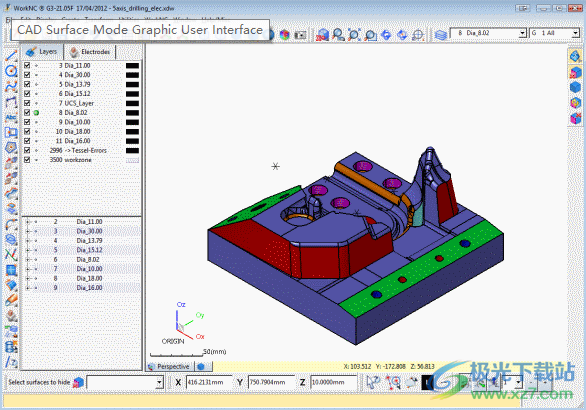Screen dimensions: 586x410
Task: Select the red-and-green crossing curves tool
Action: pyautogui.click(x=11, y=254)
